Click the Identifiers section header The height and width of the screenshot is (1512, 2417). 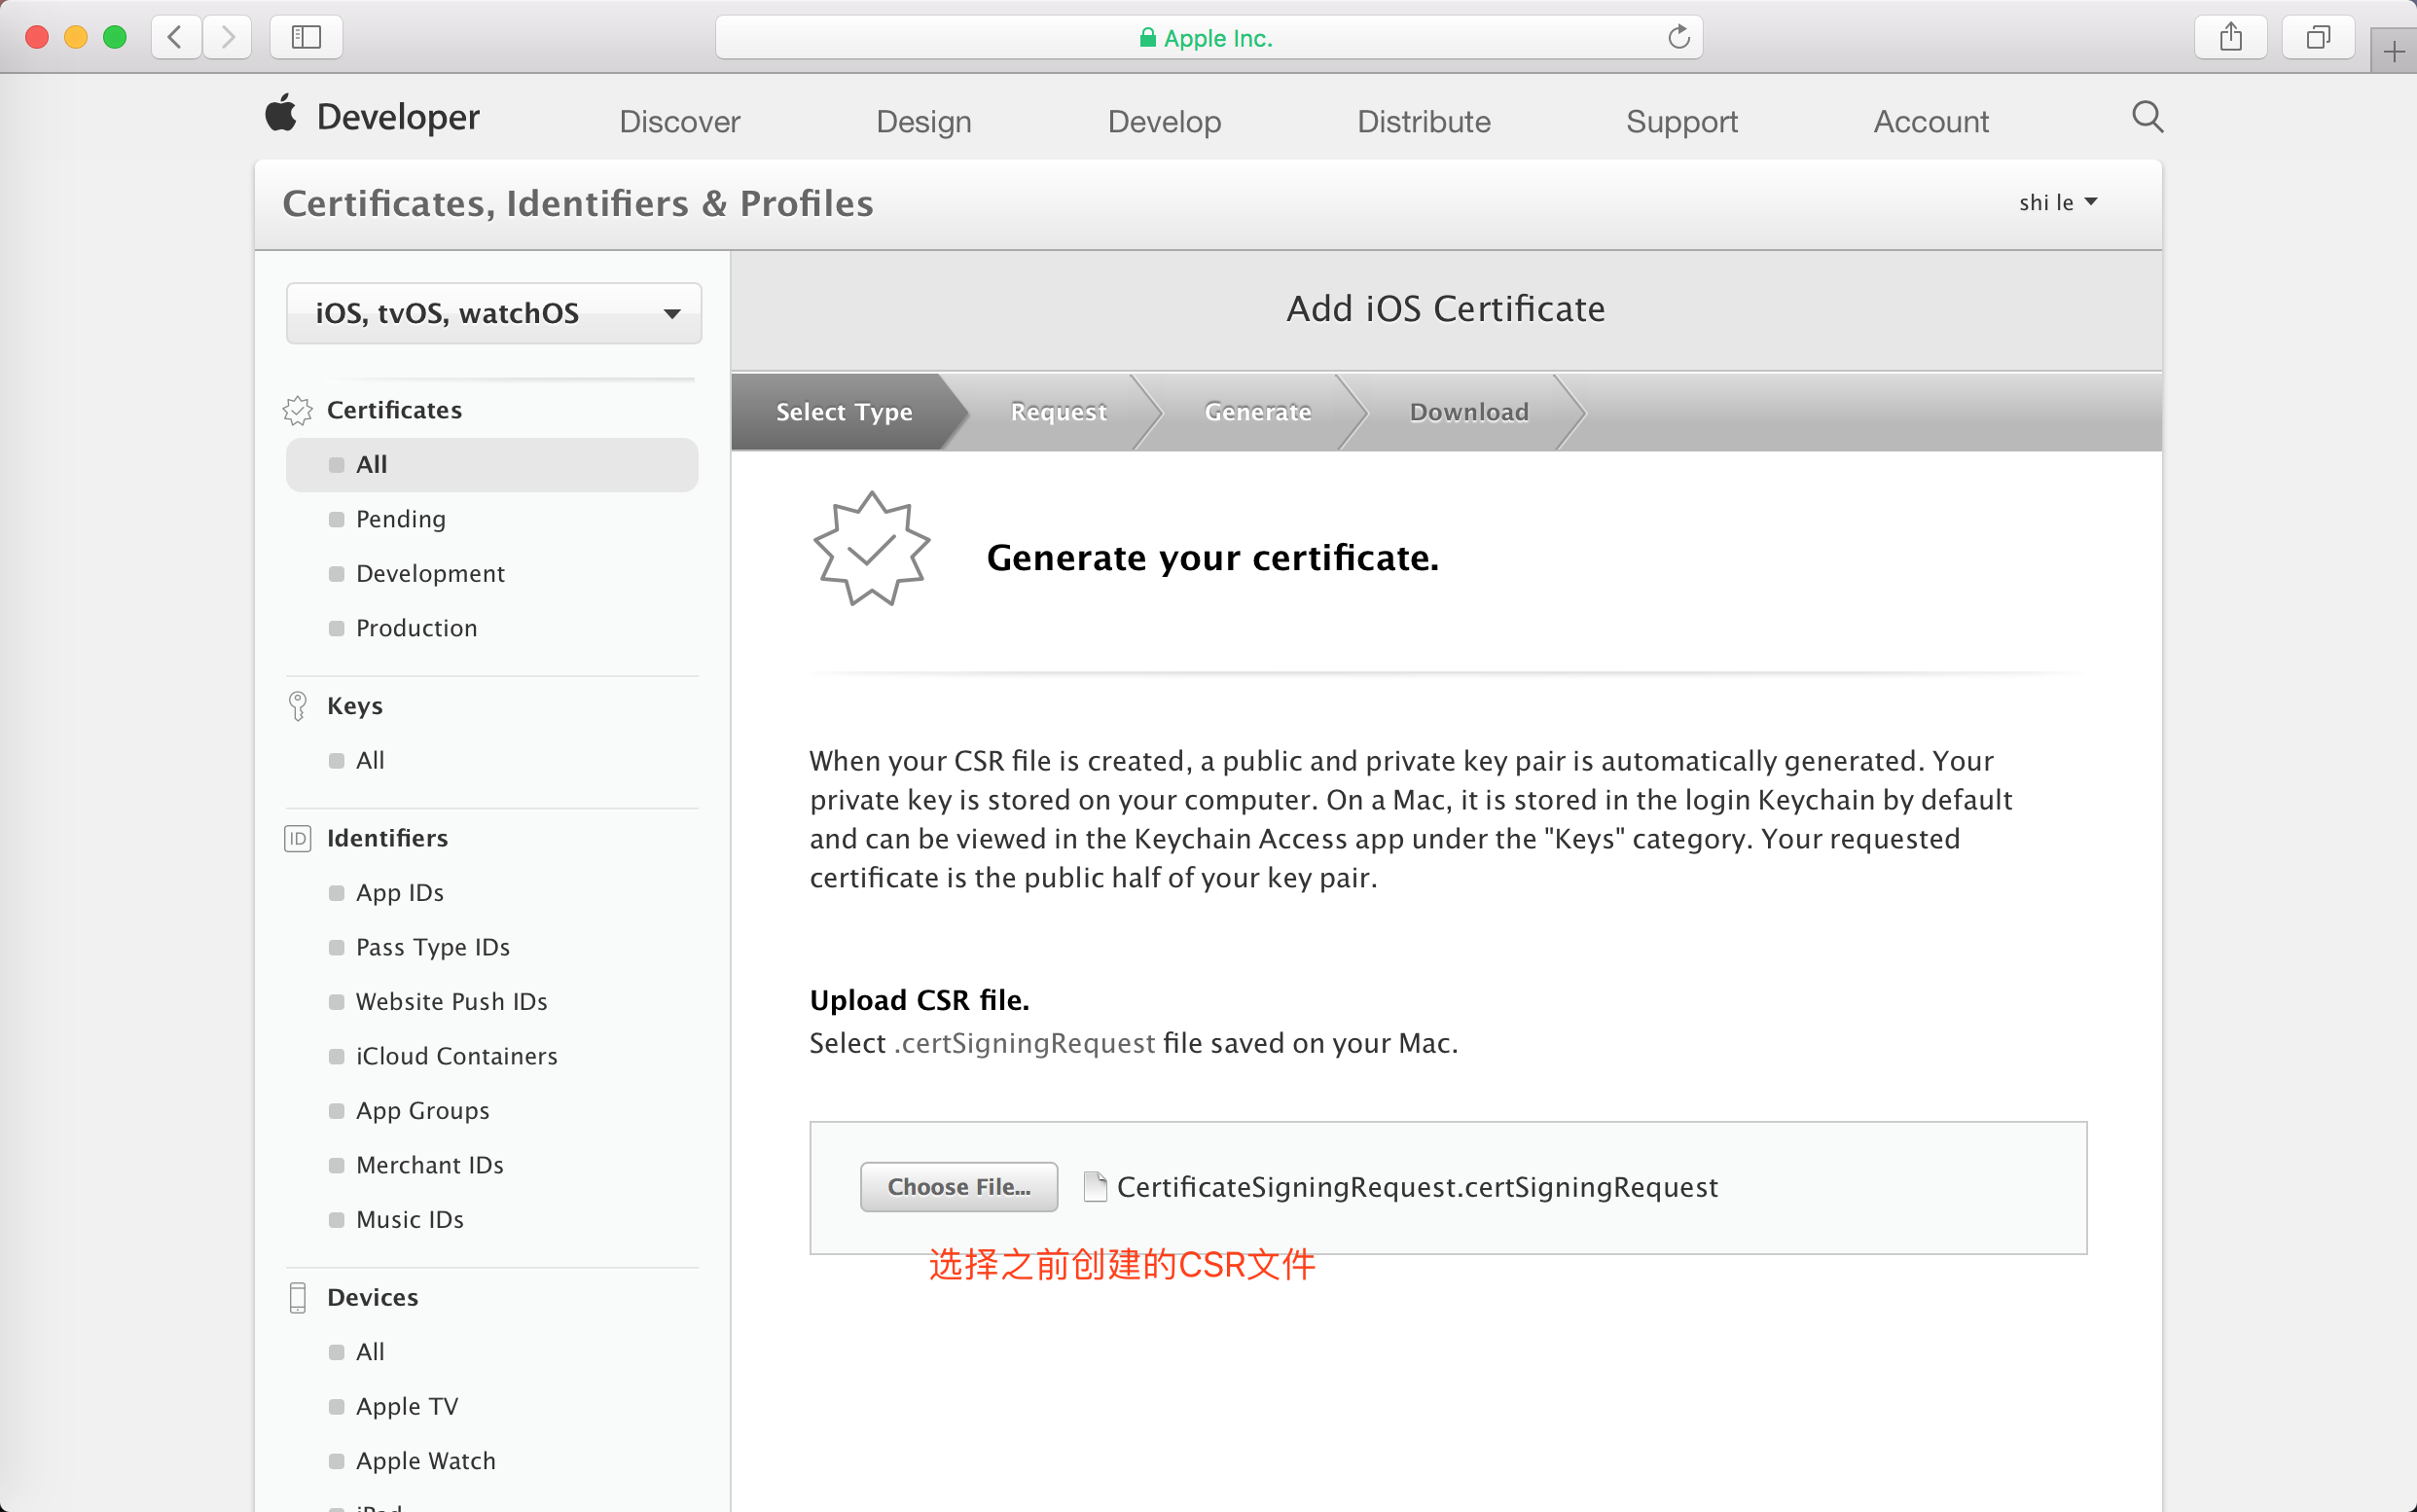click(x=387, y=838)
